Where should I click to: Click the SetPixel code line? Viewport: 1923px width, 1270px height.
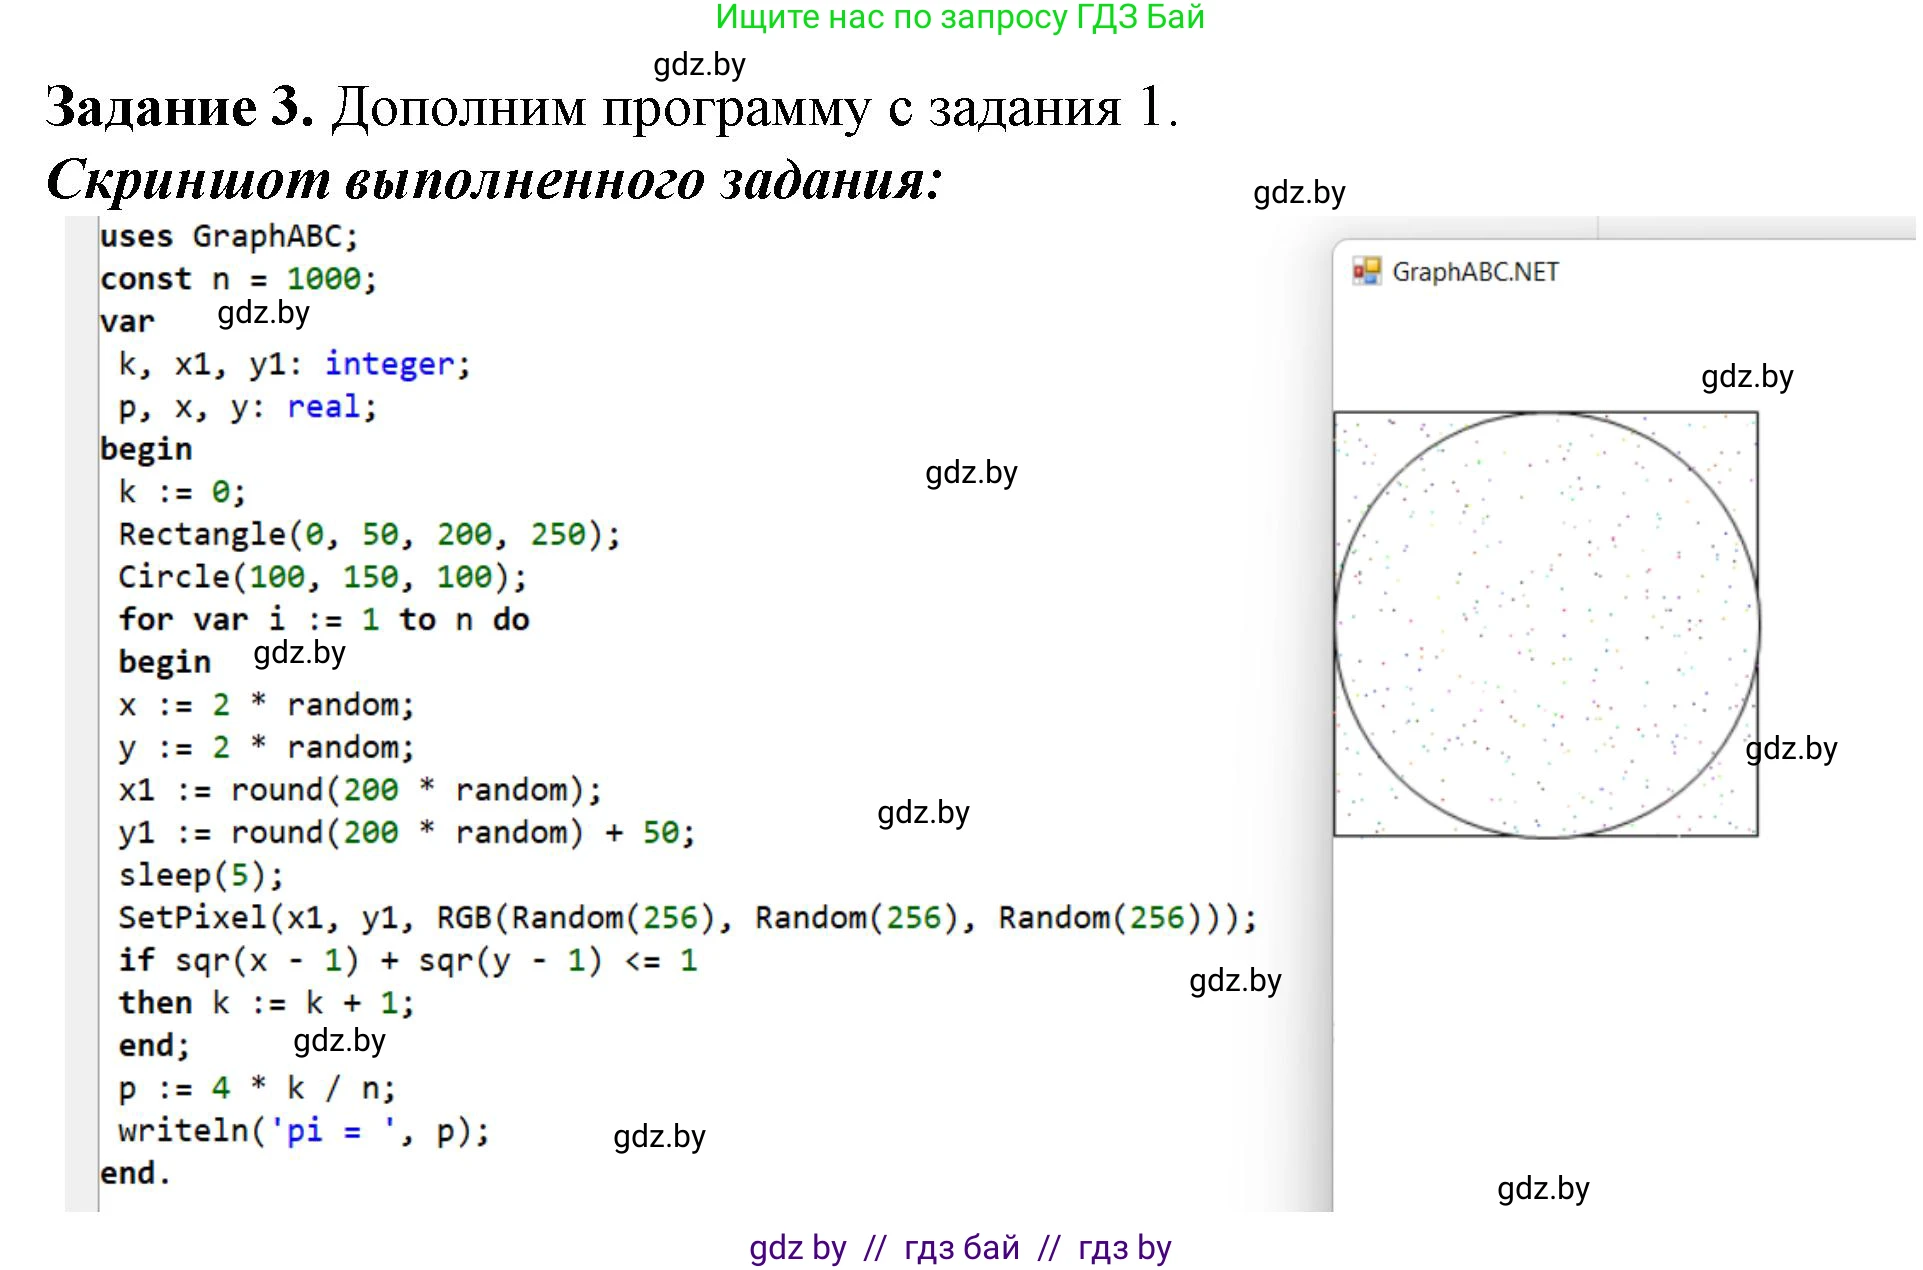[686, 918]
